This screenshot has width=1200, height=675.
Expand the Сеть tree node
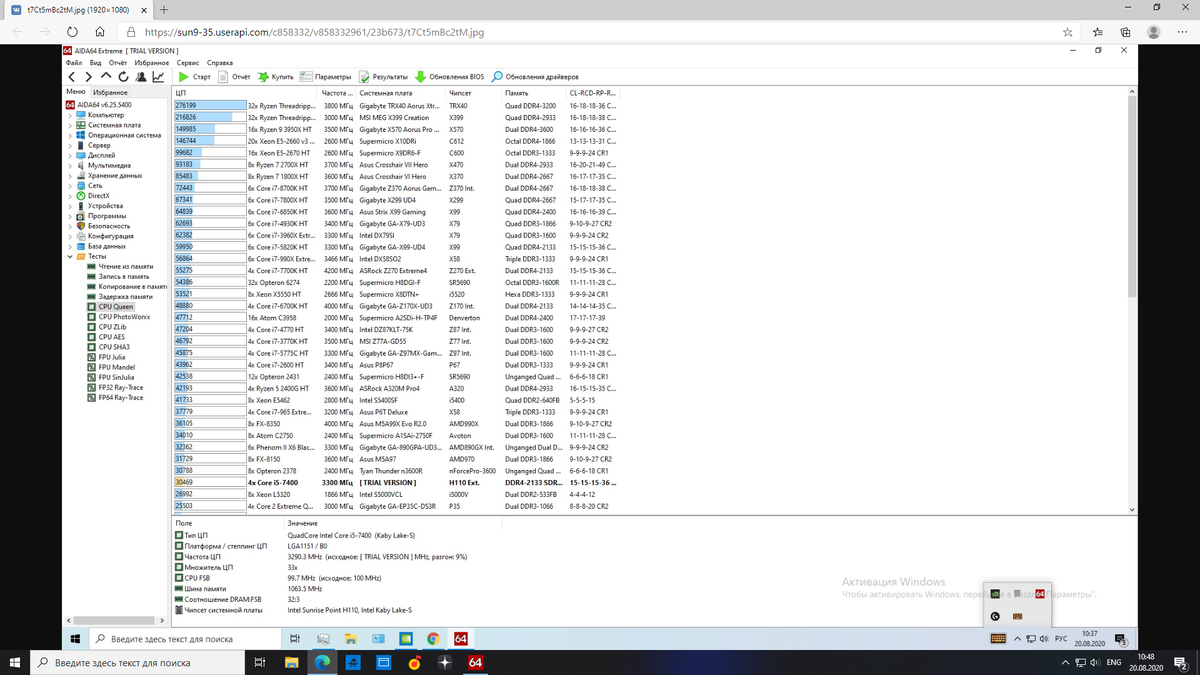click(69, 185)
